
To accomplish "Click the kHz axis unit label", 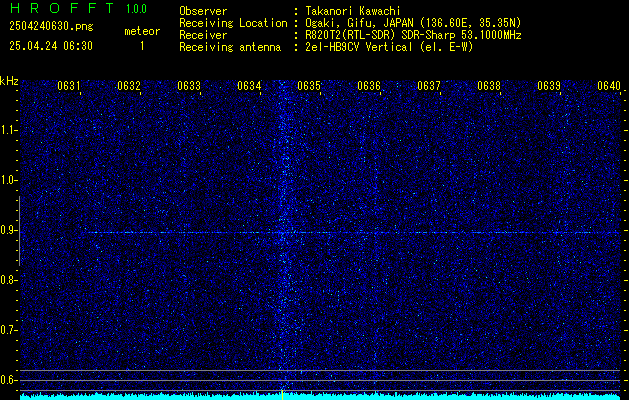I will (x=9, y=81).
